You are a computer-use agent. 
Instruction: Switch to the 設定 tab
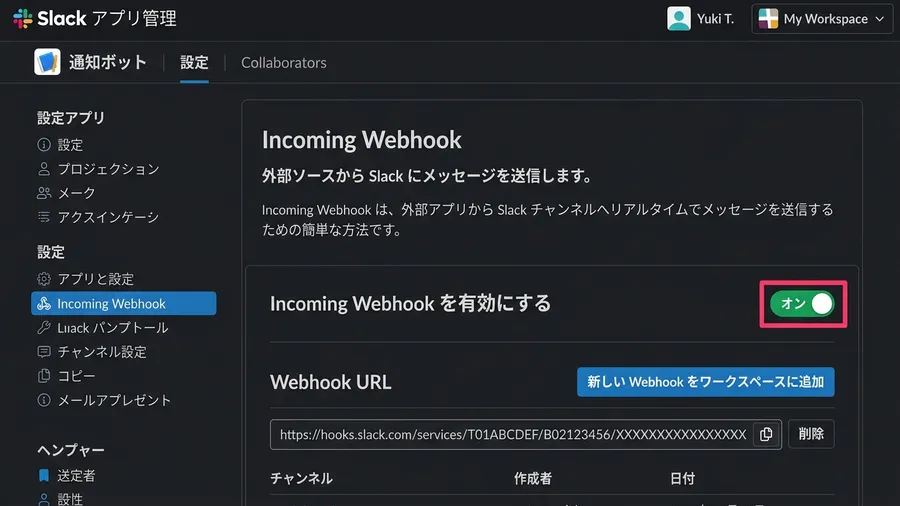click(x=194, y=63)
